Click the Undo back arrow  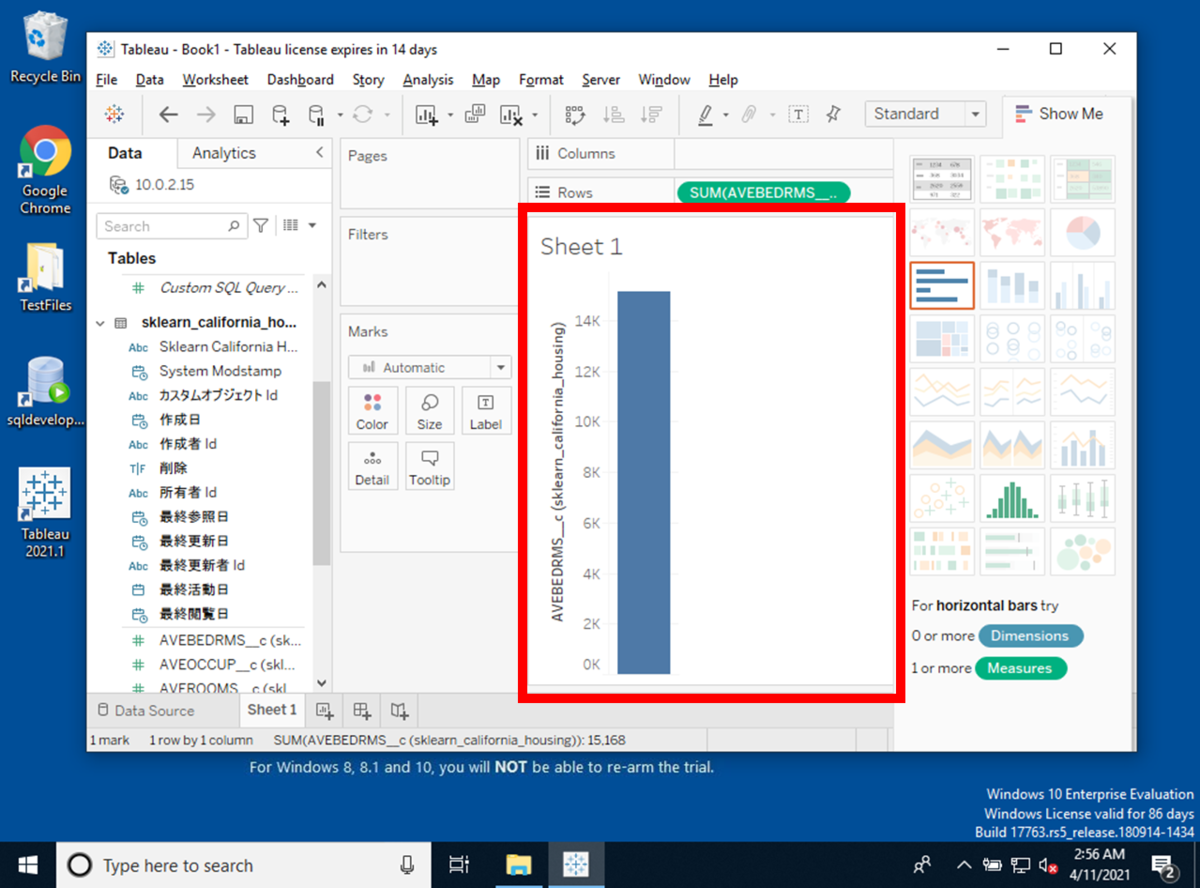coord(168,114)
